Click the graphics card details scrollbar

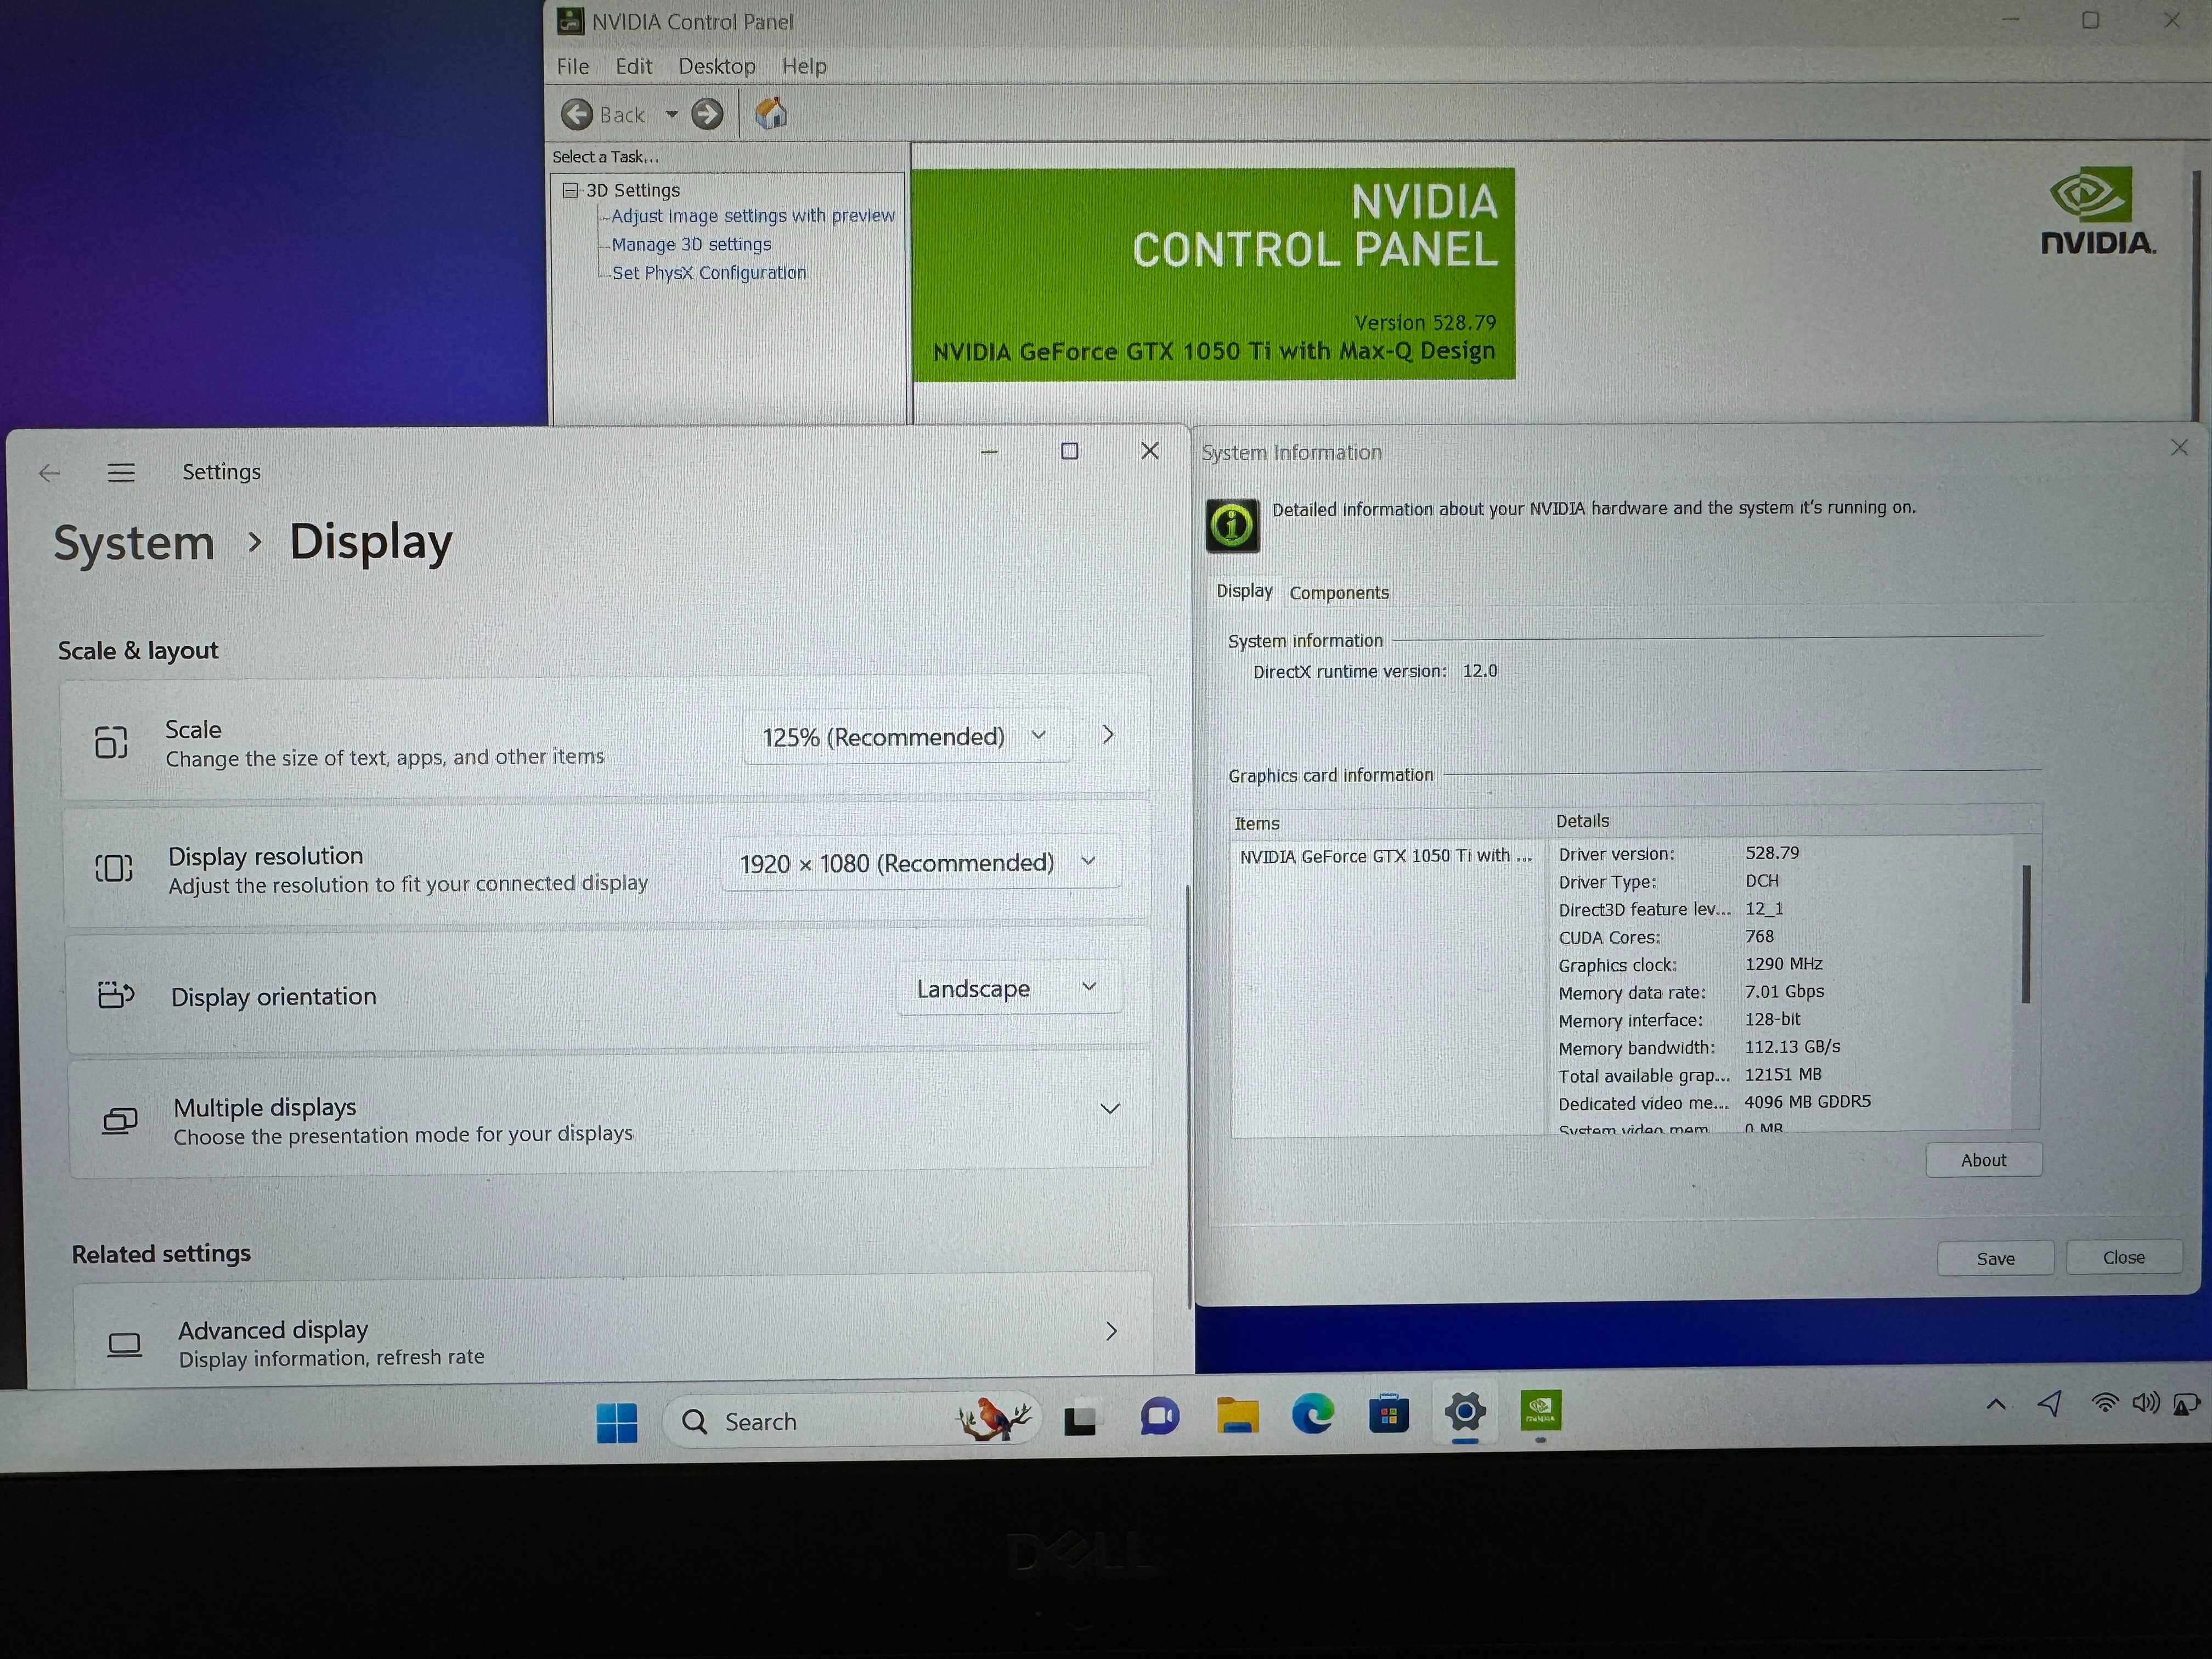(2025, 933)
